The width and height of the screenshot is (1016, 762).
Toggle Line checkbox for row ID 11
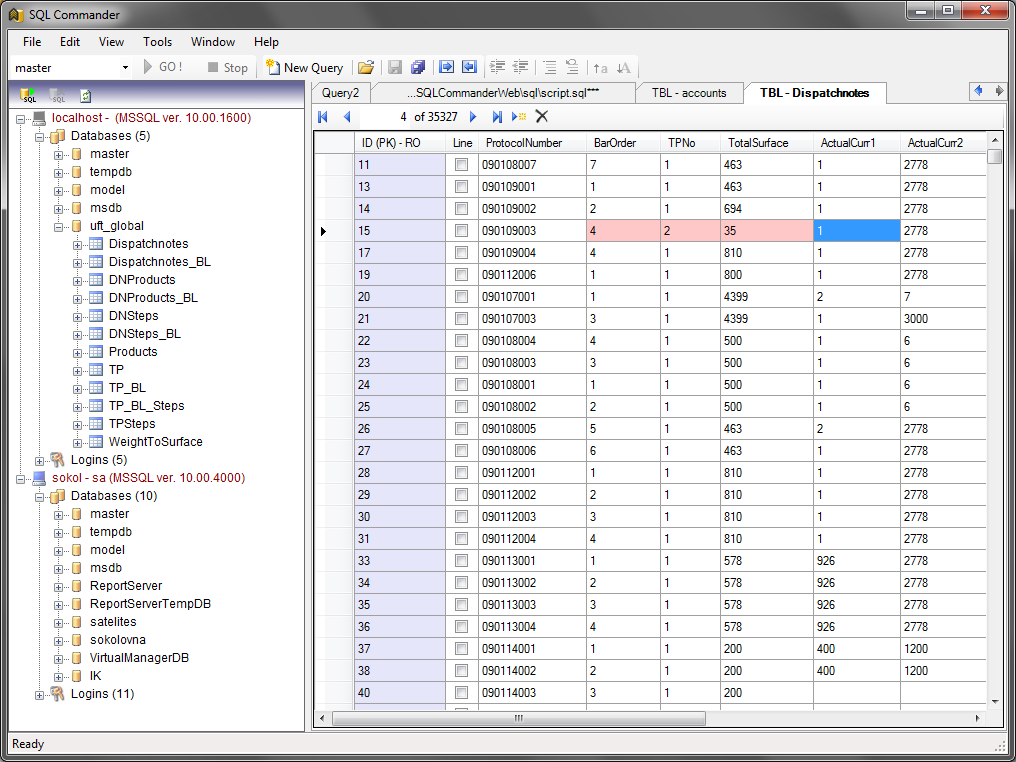pyautogui.click(x=461, y=165)
